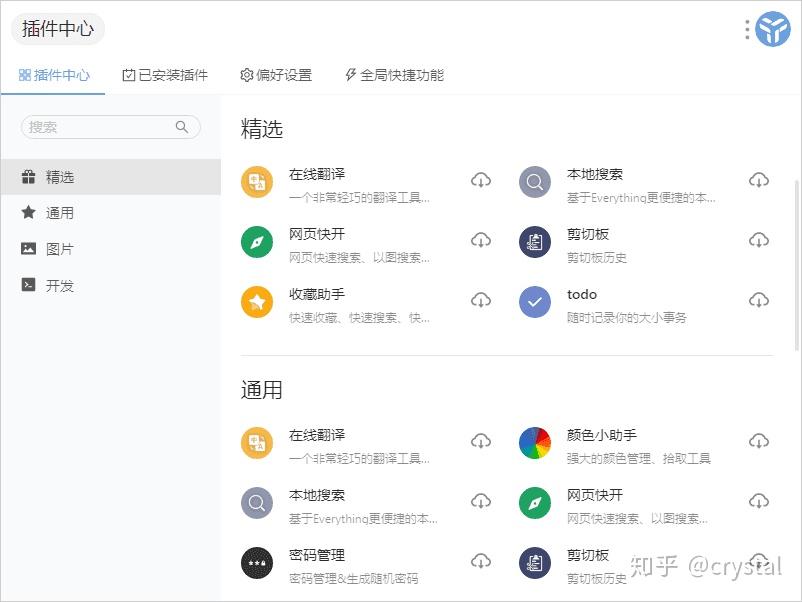This screenshot has height=602, width=802.
Task: Click the todo checkmark icon
Action: click(x=535, y=302)
